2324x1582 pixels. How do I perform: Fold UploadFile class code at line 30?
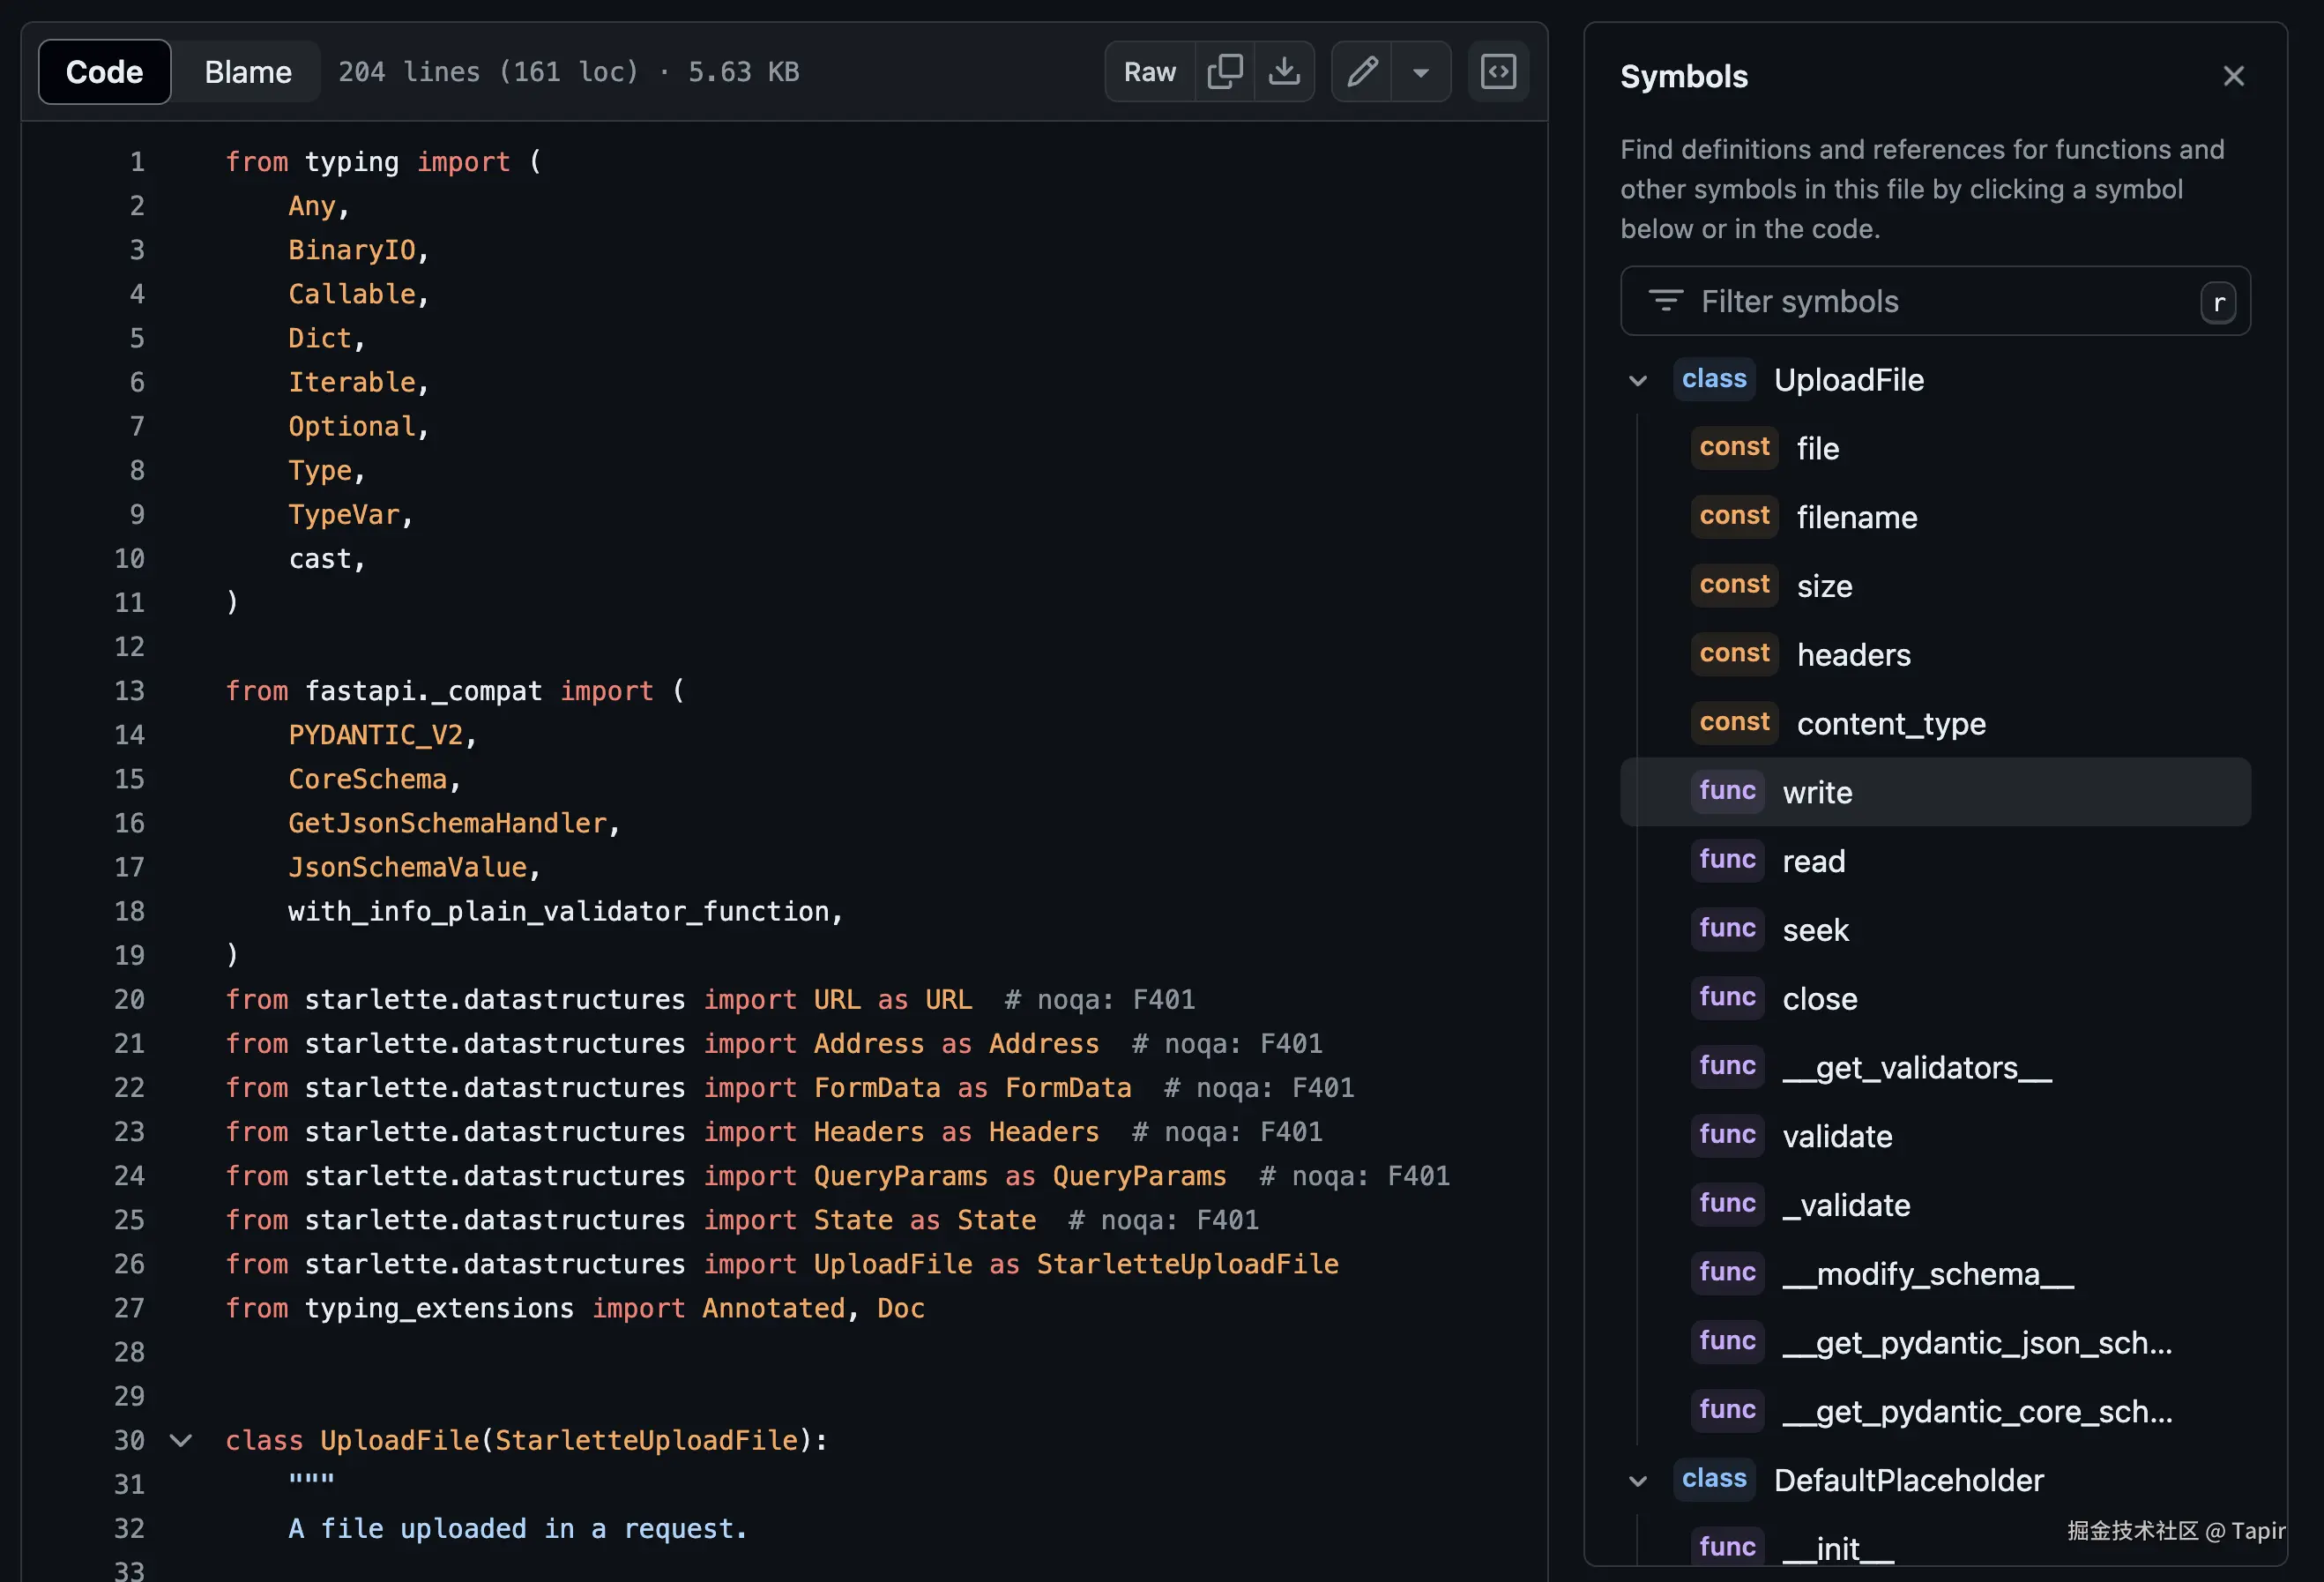tap(181, 1441)
